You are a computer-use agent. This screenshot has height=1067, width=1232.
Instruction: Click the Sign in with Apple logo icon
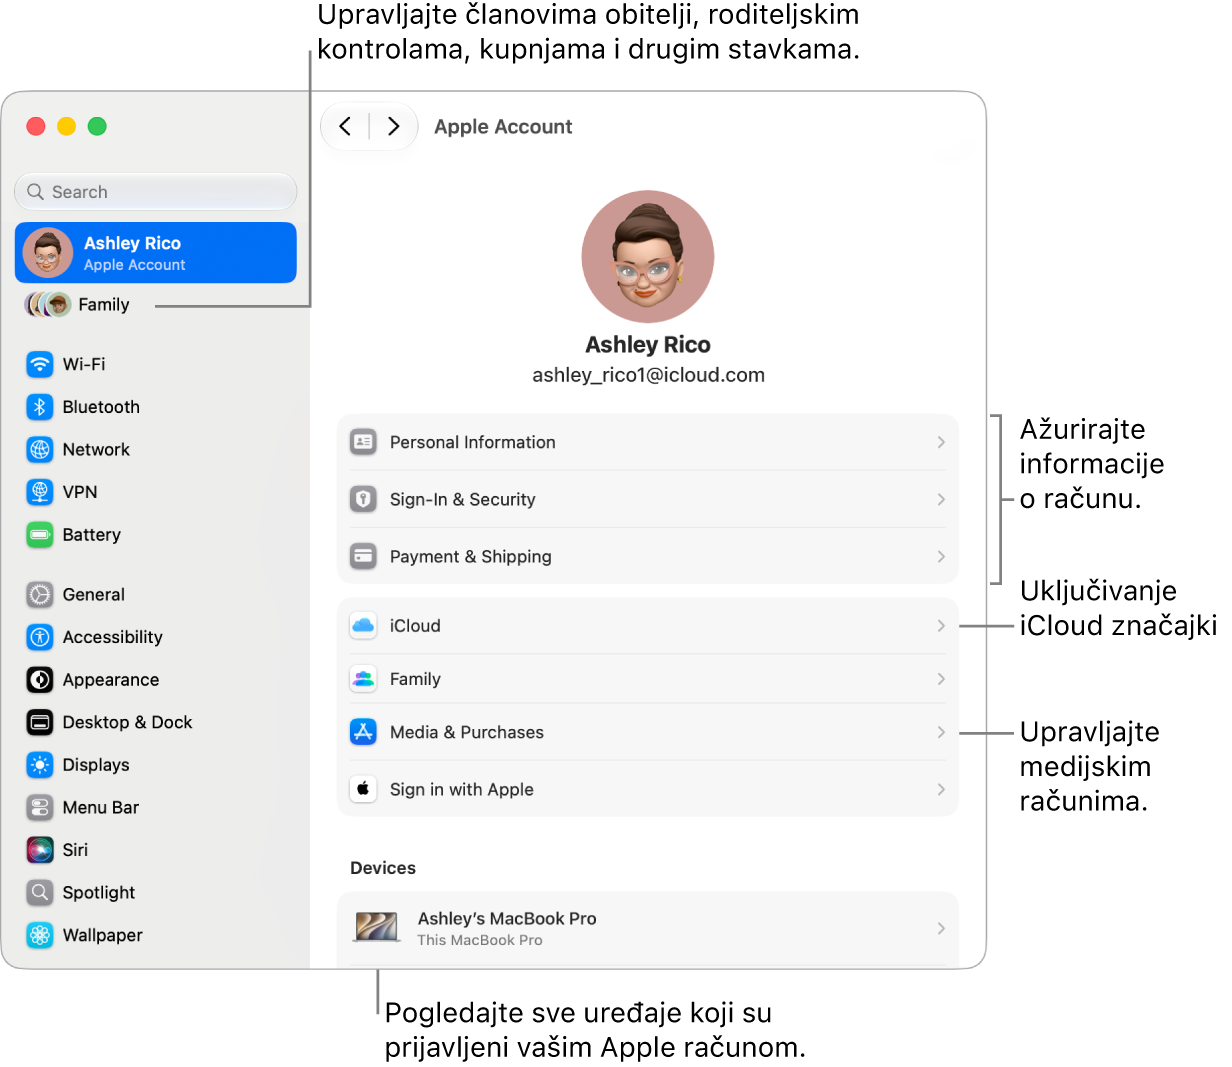363,789
